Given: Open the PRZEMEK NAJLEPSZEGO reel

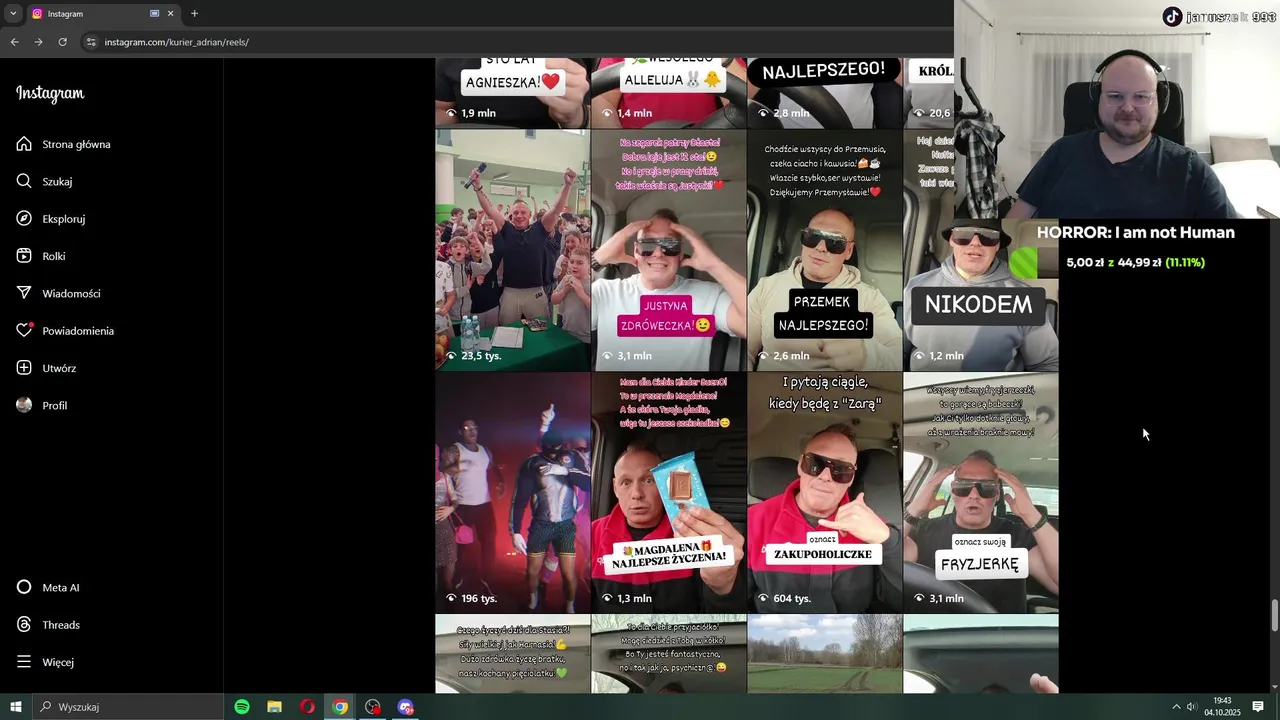Looking at the screenshot, I should (x=824, y=250).
